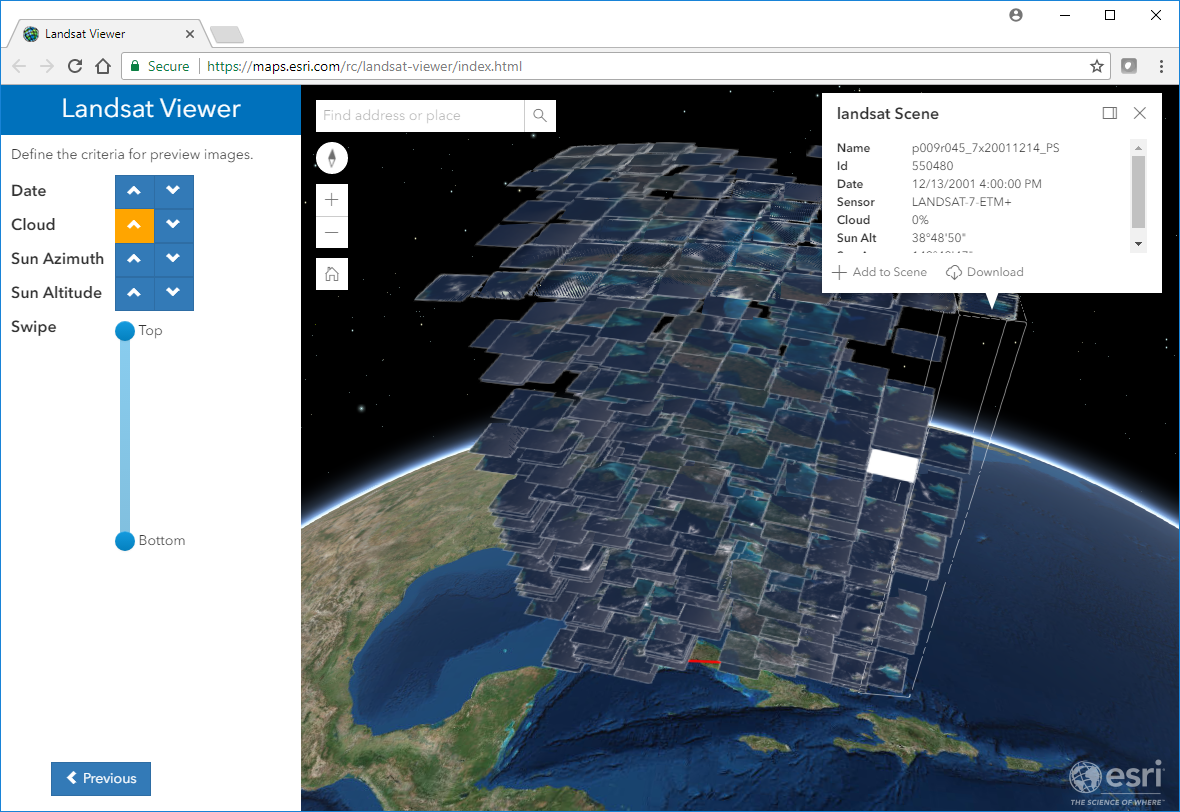
Task: Click popup scrollbar up arrow
Action: [1139, 147]
